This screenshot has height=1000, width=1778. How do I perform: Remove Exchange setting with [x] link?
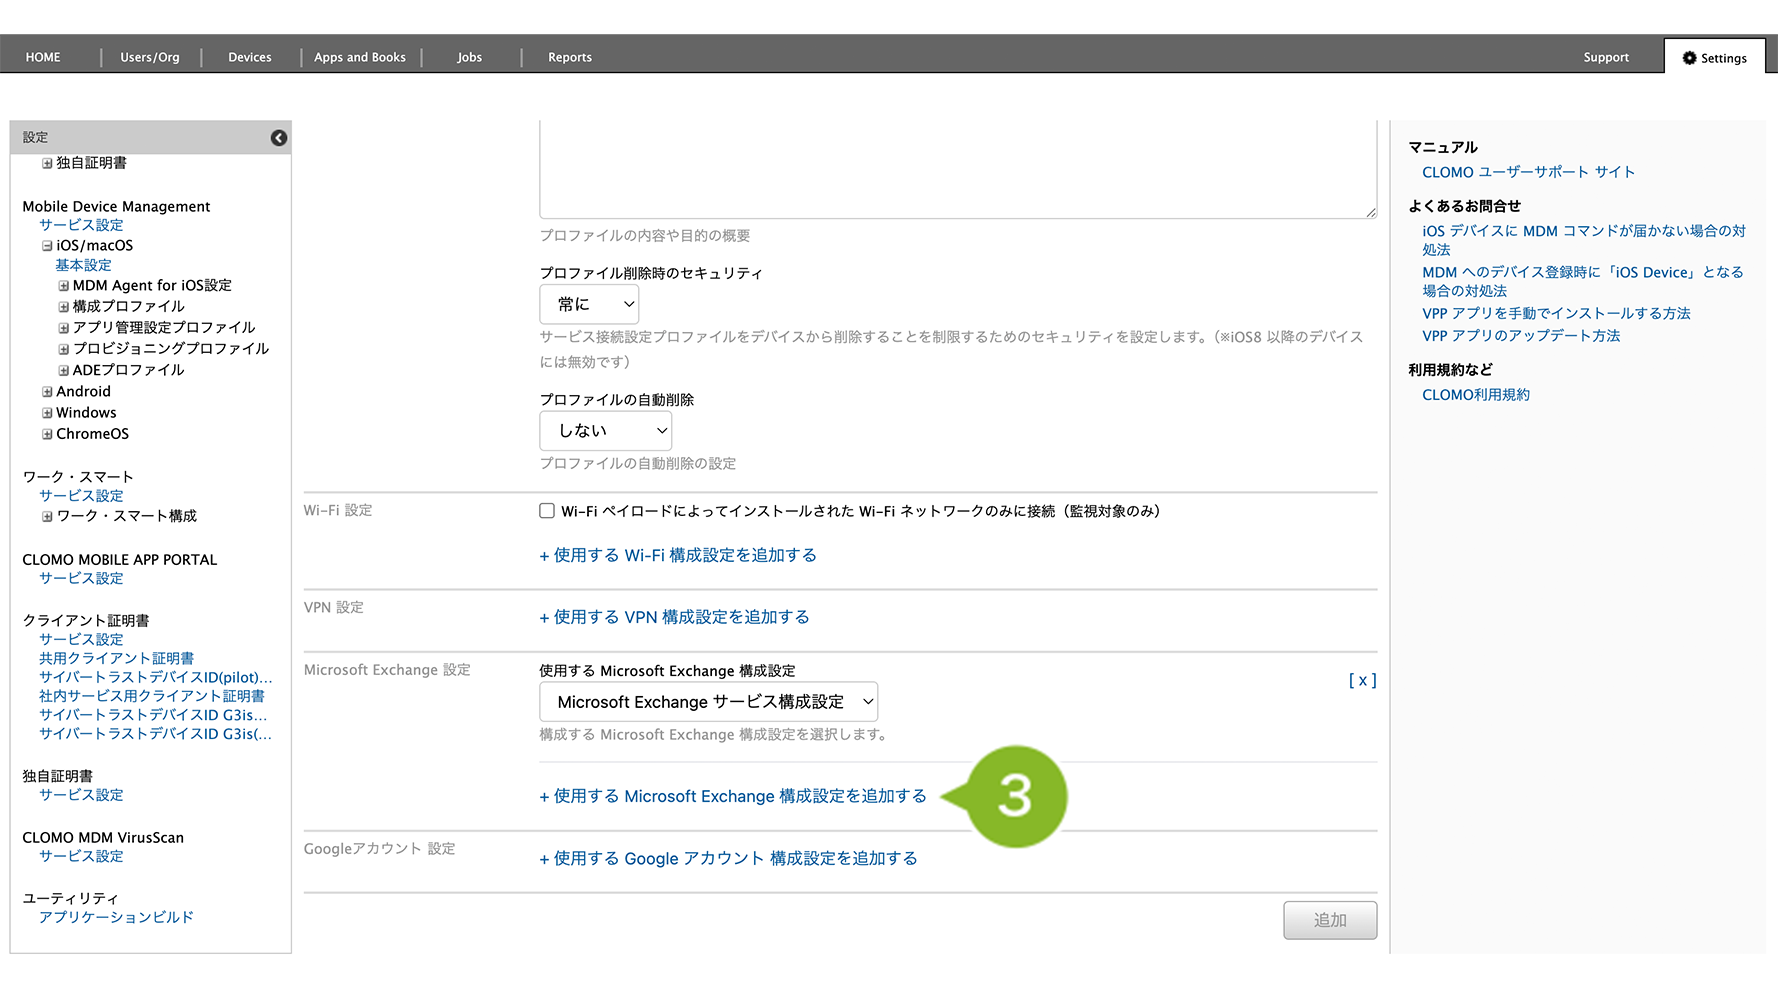click(1362, 680)
